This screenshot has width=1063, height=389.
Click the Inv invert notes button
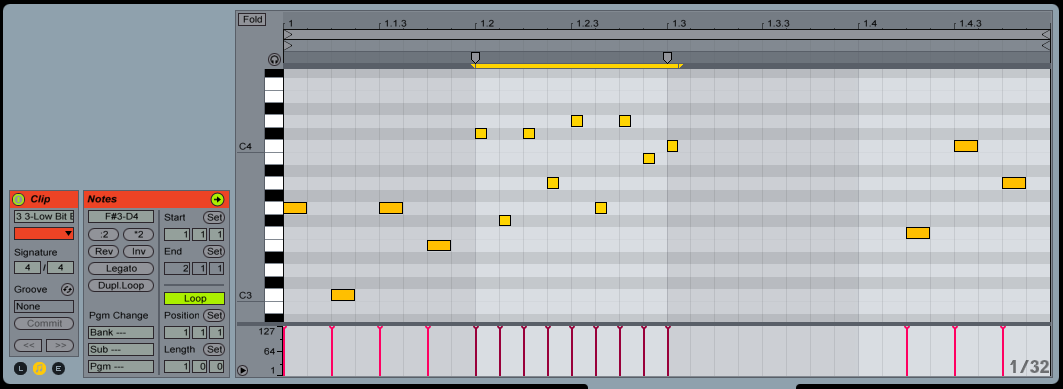tap(138, 251)
